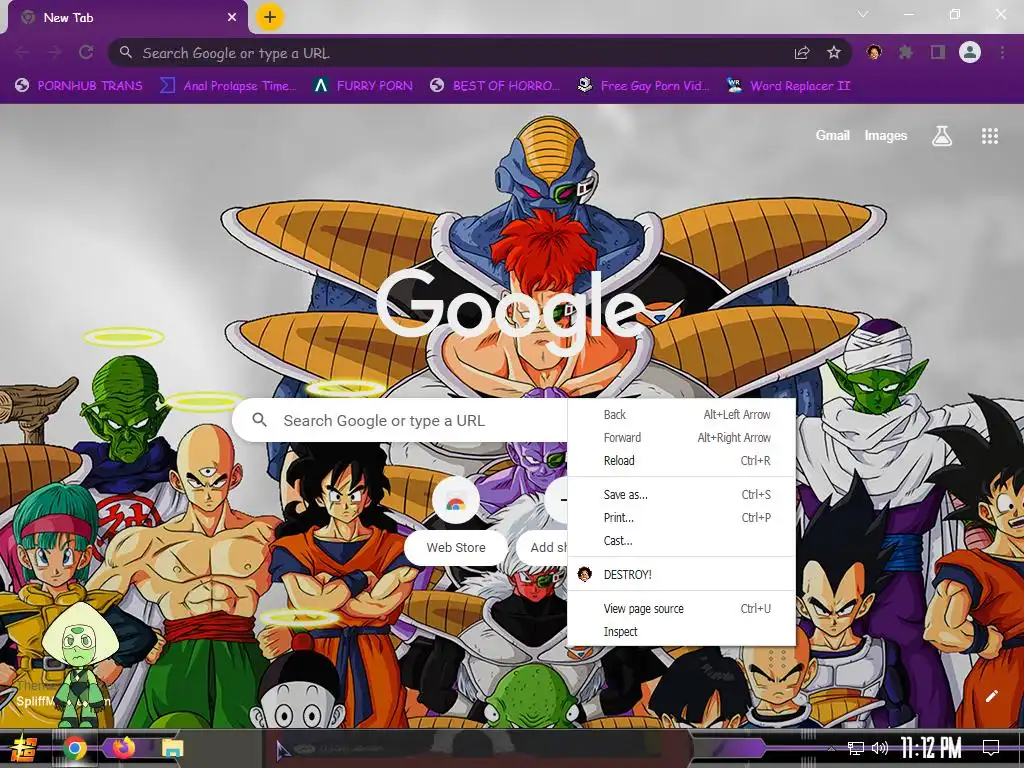Click the magnifier in the Google search box

259,420
